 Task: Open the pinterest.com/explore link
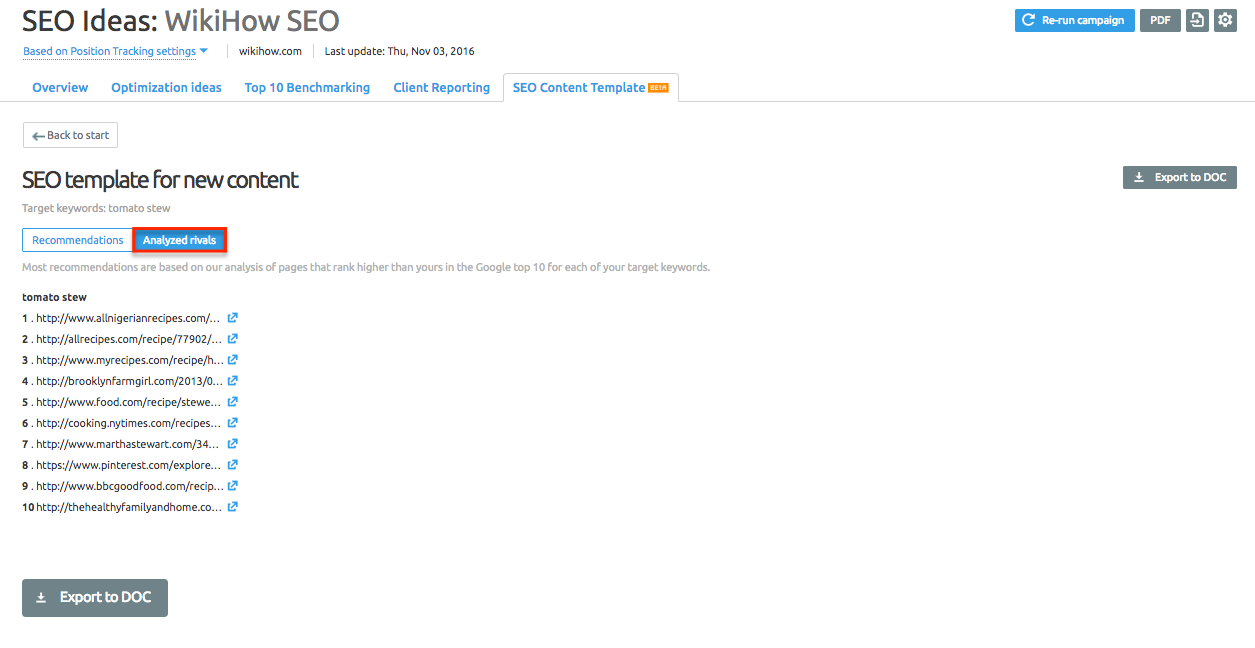point(128,465)
